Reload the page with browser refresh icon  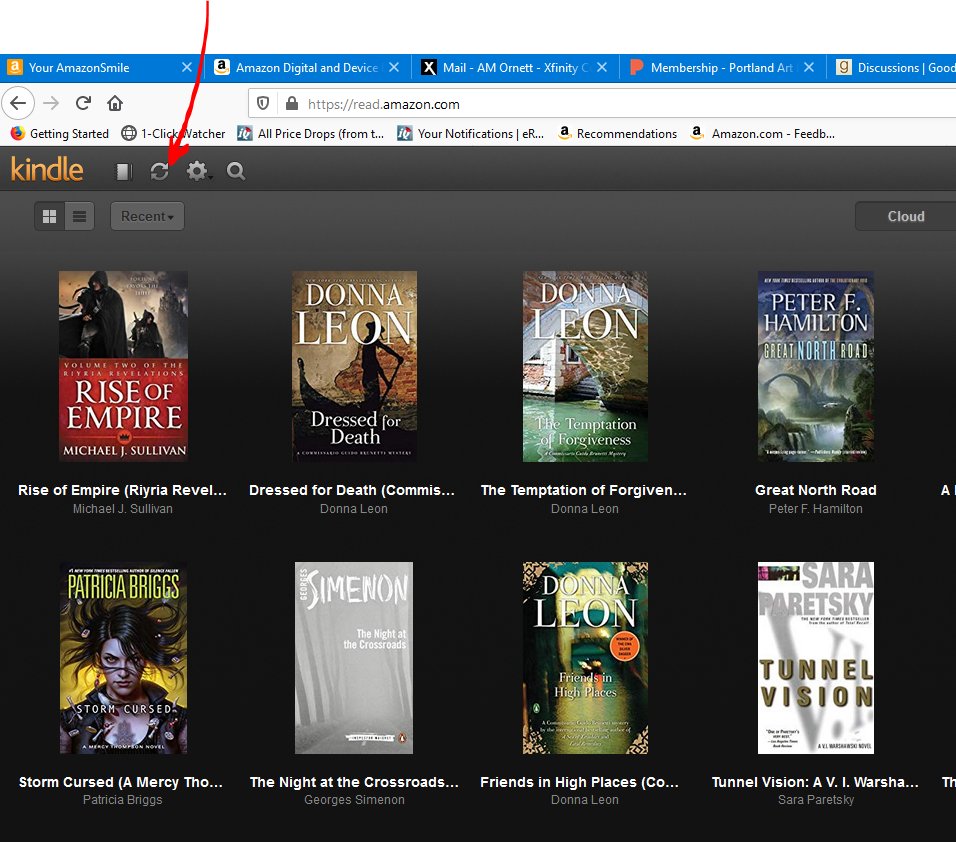point(84,103)
